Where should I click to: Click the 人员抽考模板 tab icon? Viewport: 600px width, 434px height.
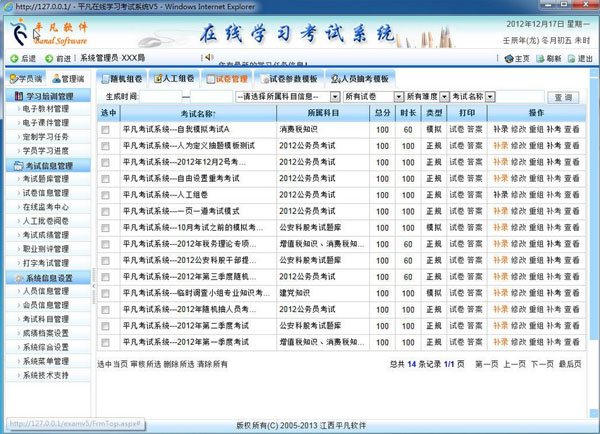(x=336, y=79)
